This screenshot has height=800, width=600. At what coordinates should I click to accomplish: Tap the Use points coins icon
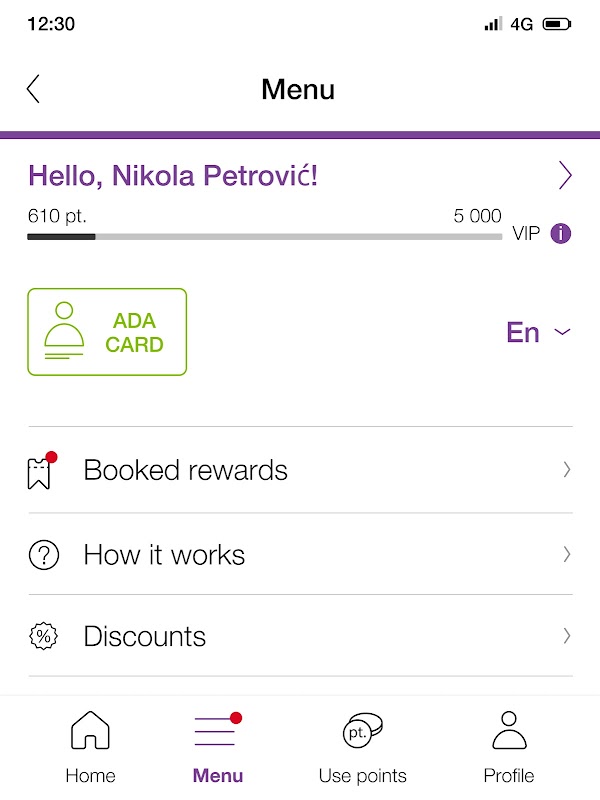(362, 730)
